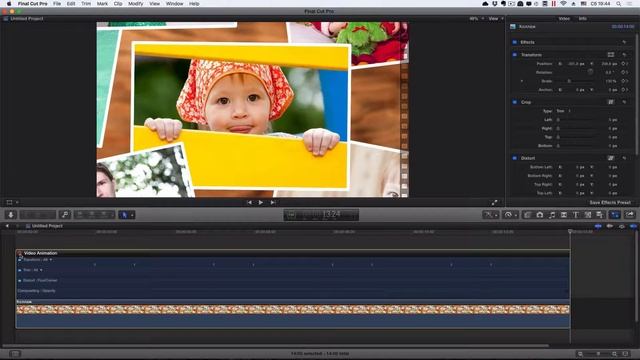Open the Music and Sound browser
The image size is (640, 360).
click(x=552, y=215)
